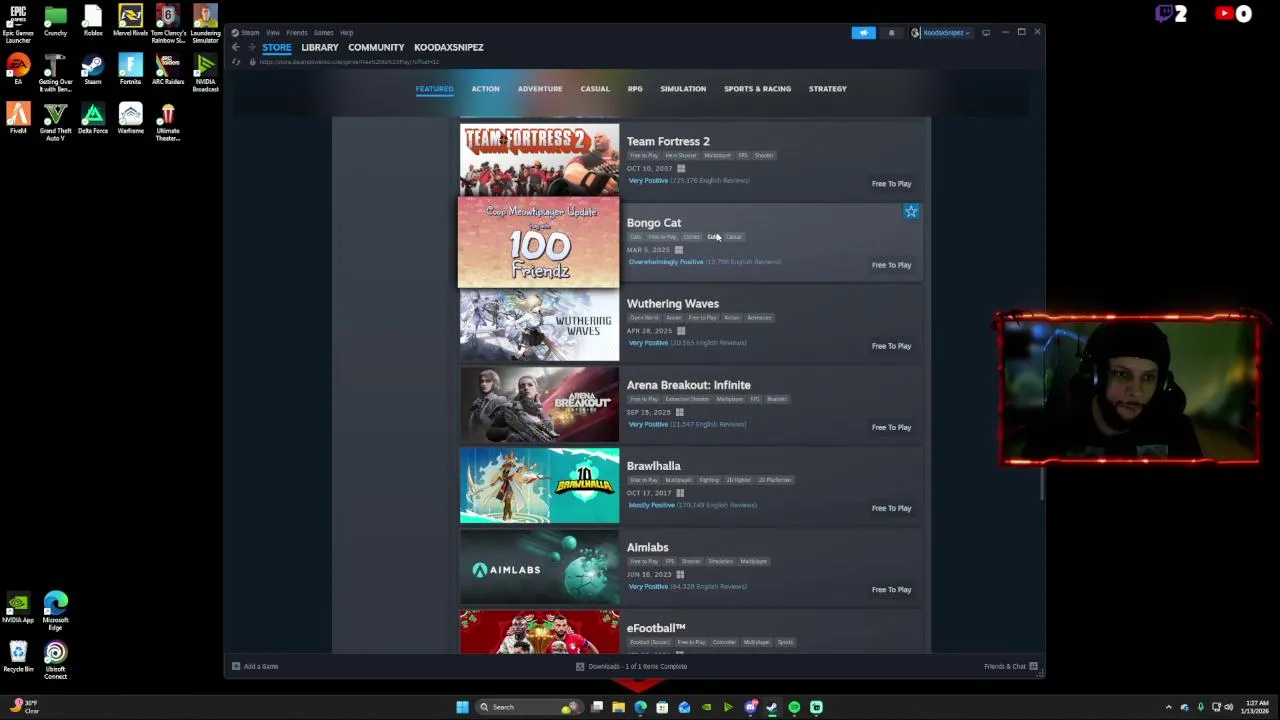Open the Laundering Simulator desktop icon
Viewport: 1280px width, 720px height.
[205, 24]
